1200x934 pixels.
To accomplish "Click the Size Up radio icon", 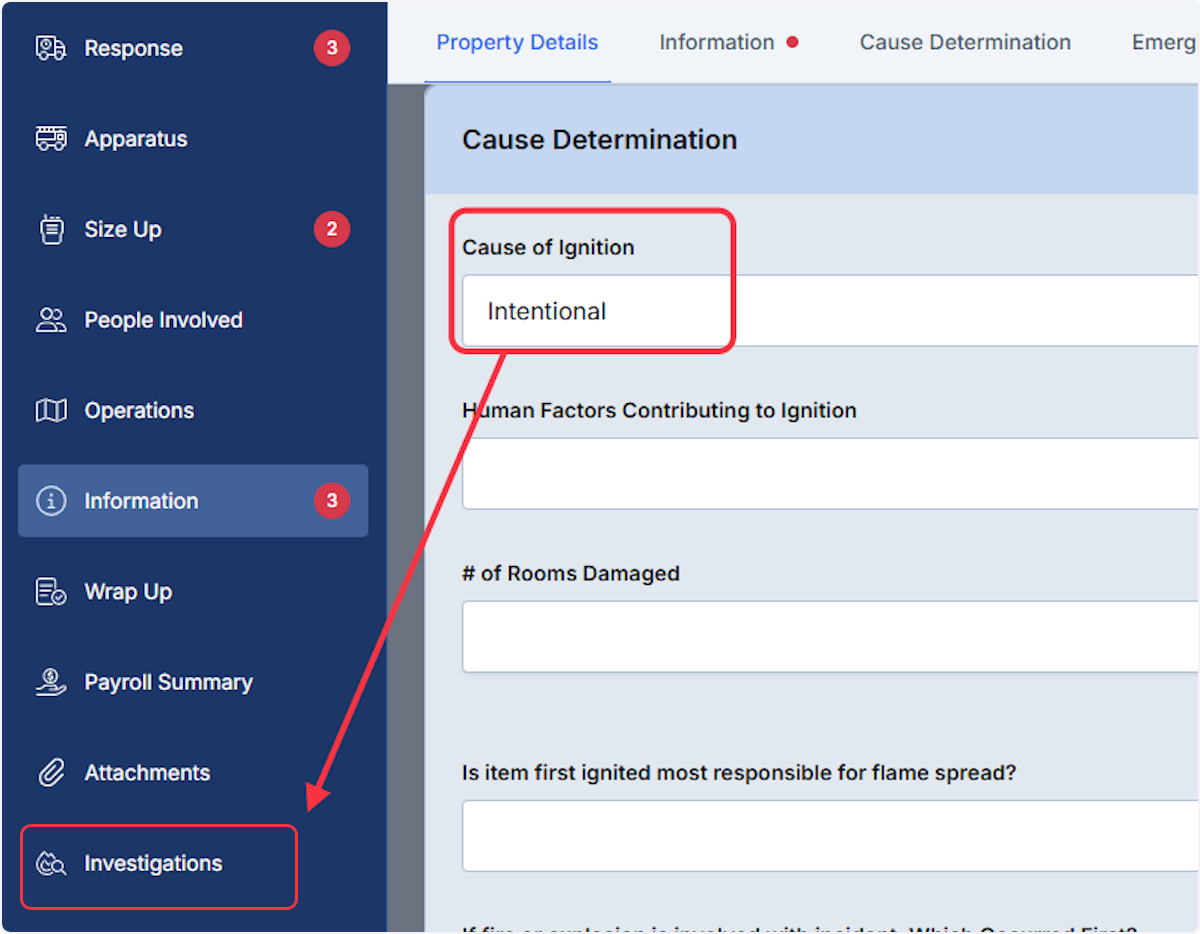I will click(51, 229).
